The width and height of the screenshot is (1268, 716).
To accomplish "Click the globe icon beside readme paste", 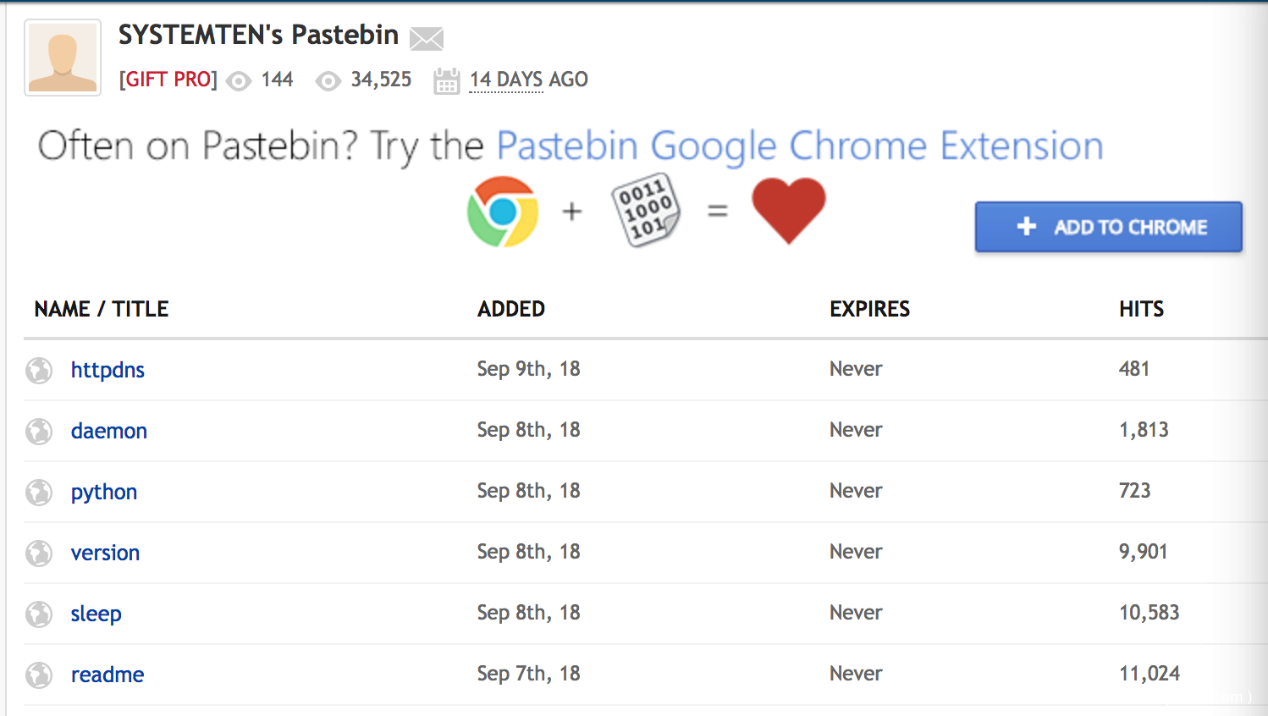I will pos(39,675).
